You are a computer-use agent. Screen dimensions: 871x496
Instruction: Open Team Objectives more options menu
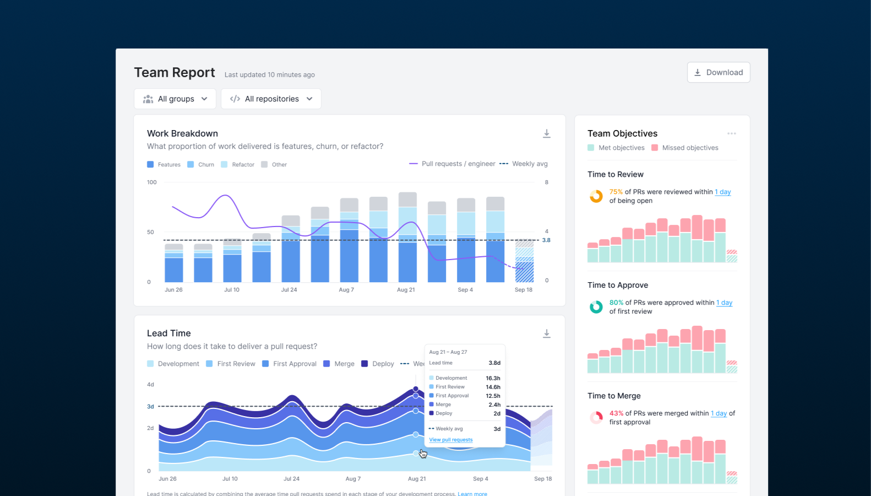[731, 133]
